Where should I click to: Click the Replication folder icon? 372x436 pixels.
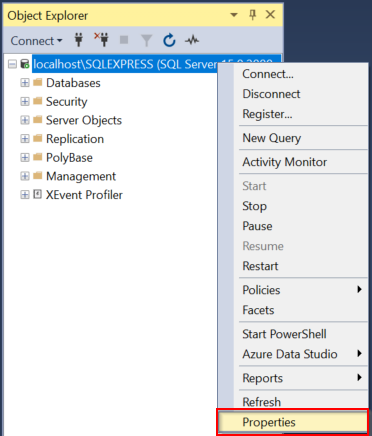click(38, 138)
